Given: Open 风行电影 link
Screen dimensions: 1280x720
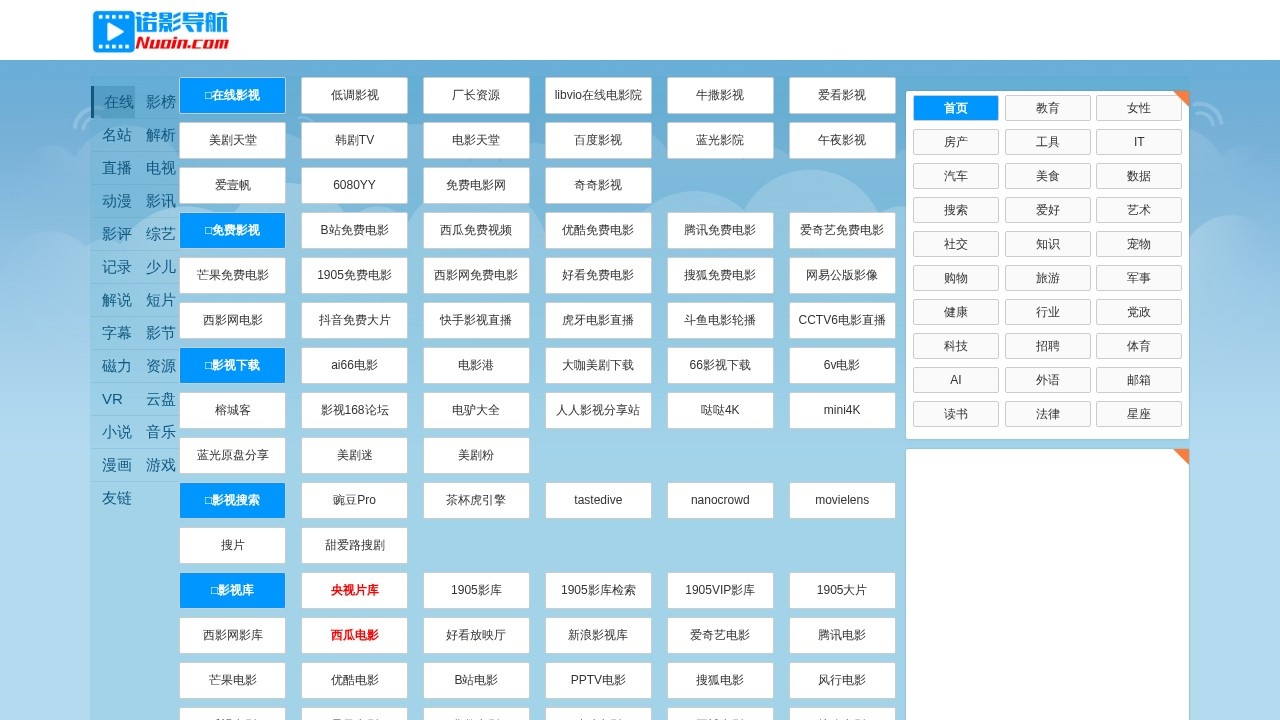Looking at the screenshot, I should (x=842, y=681).
